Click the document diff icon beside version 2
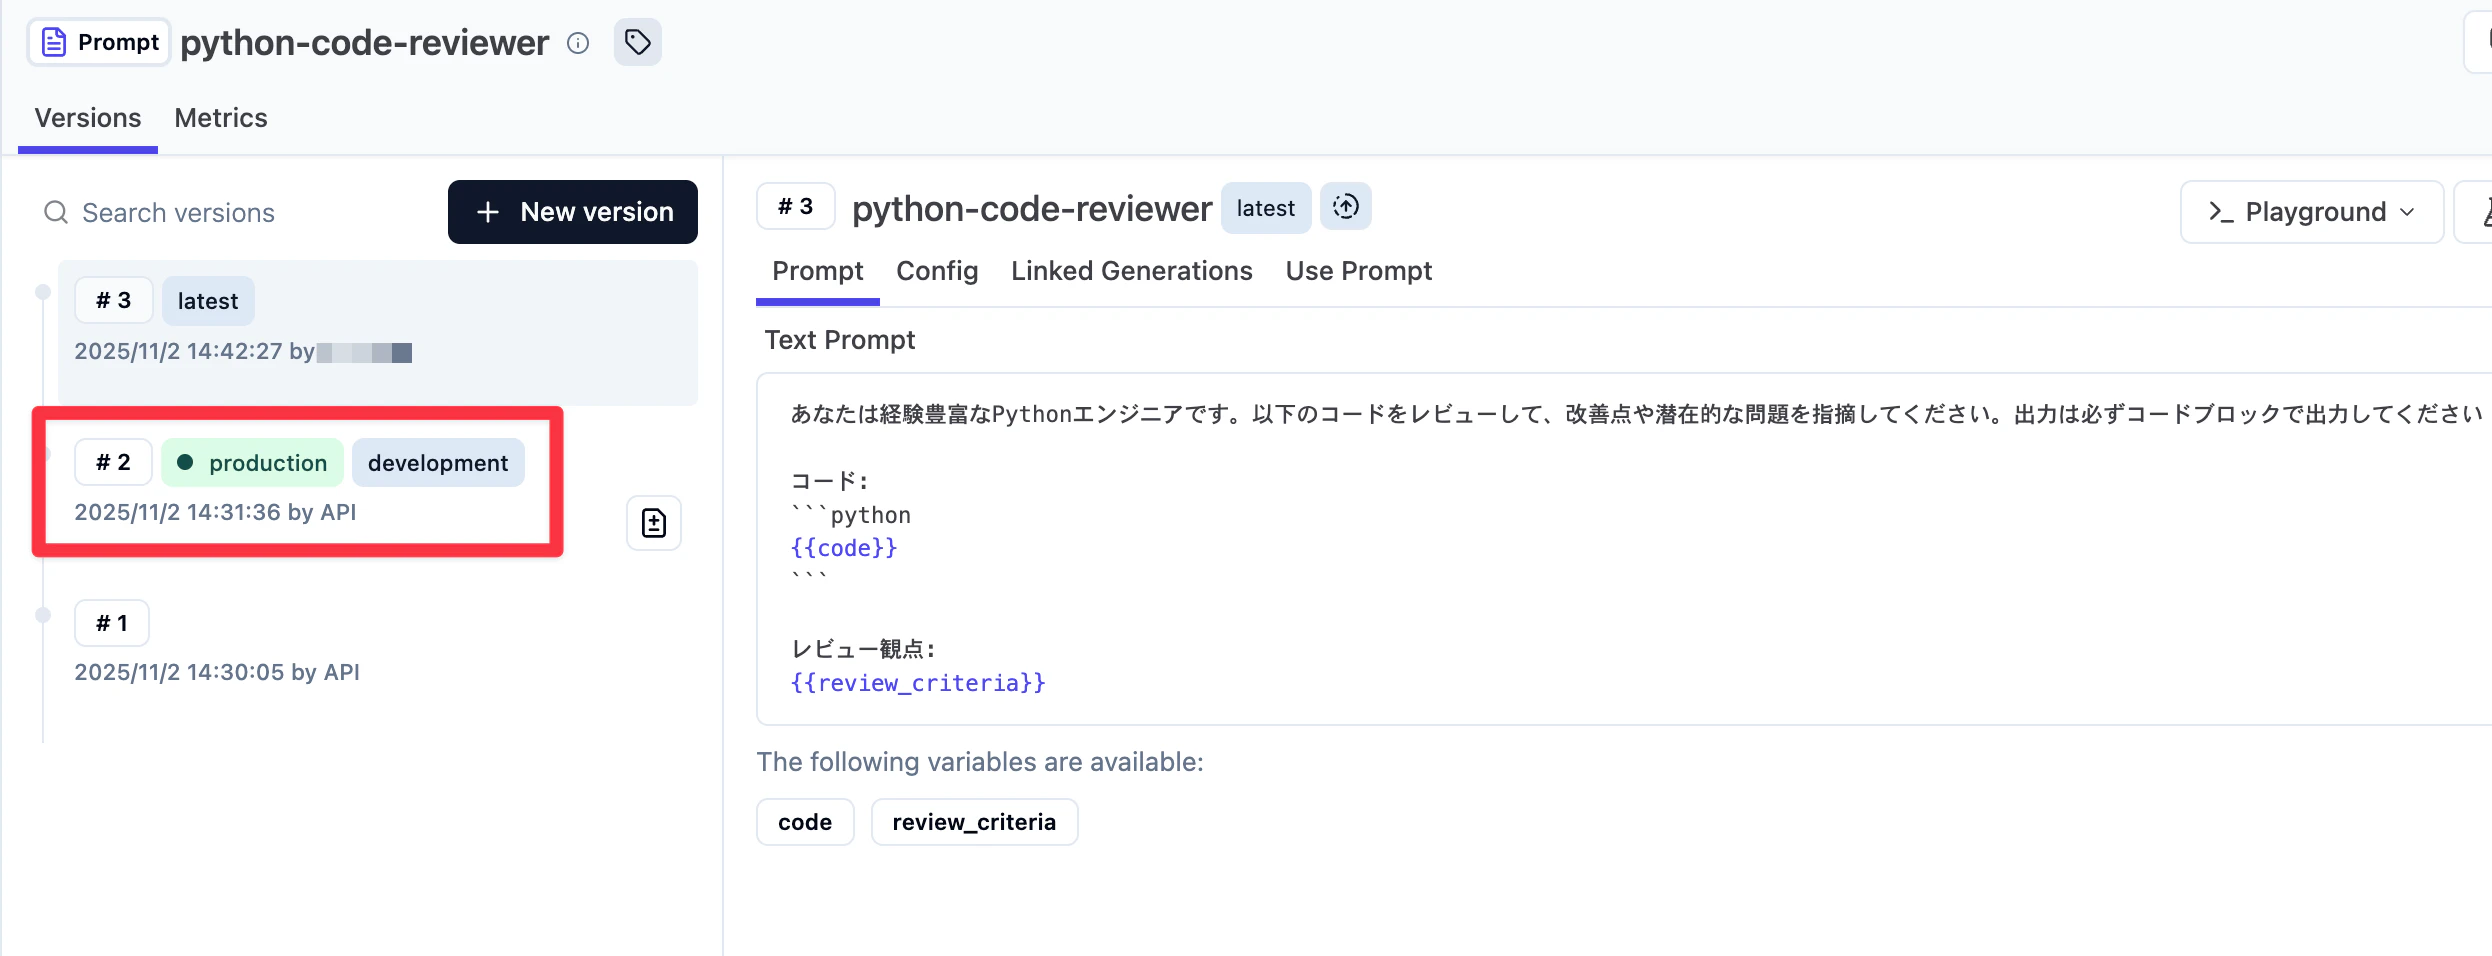 654,523
